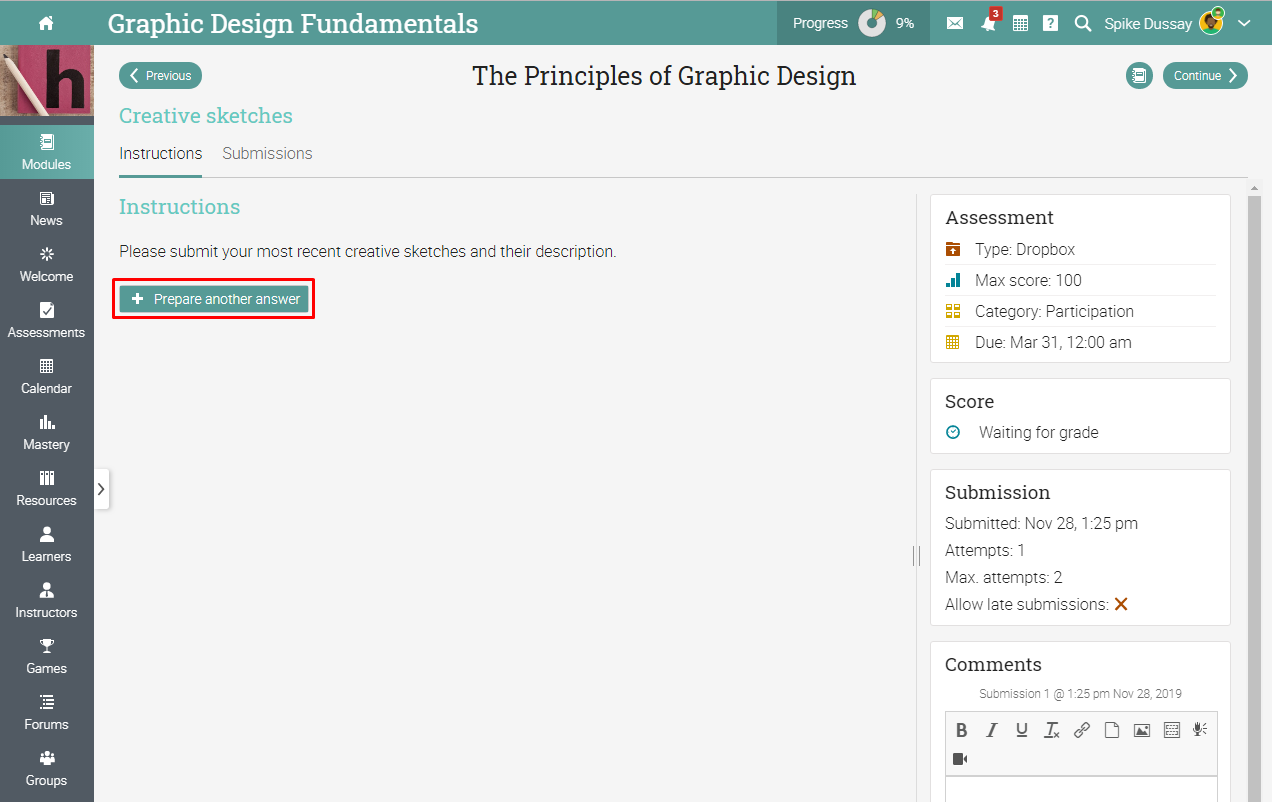Attach a file in the comment editor
Screen dimensions: 1272x802
[x=1111, y=730]
